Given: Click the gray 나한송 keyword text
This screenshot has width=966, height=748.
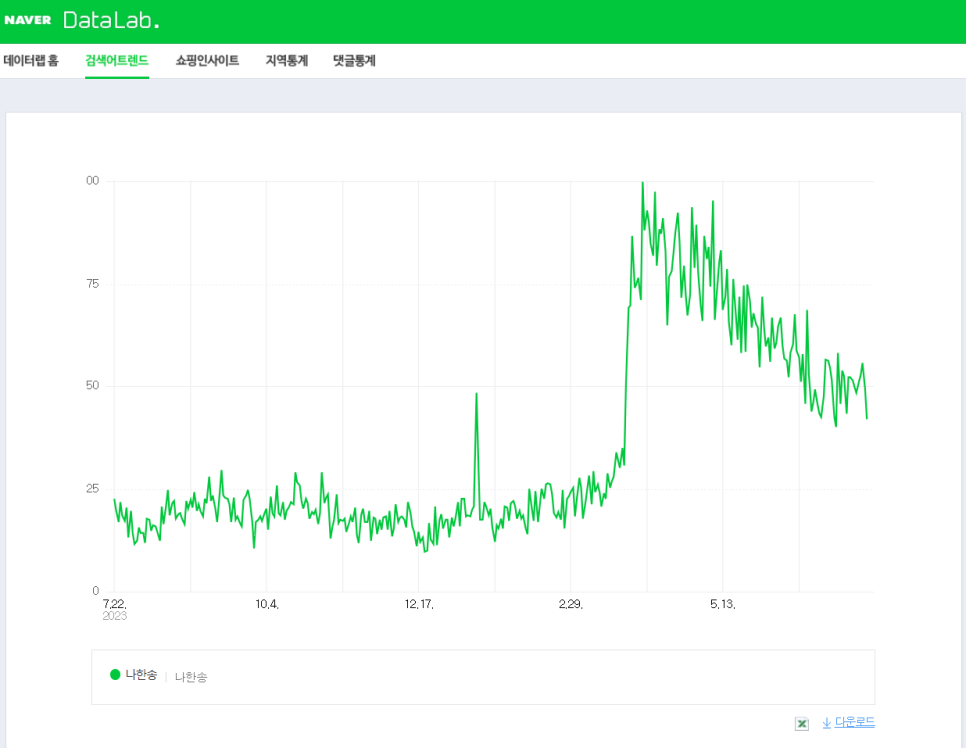Looking at the screenshot, I should coord(191,677).
